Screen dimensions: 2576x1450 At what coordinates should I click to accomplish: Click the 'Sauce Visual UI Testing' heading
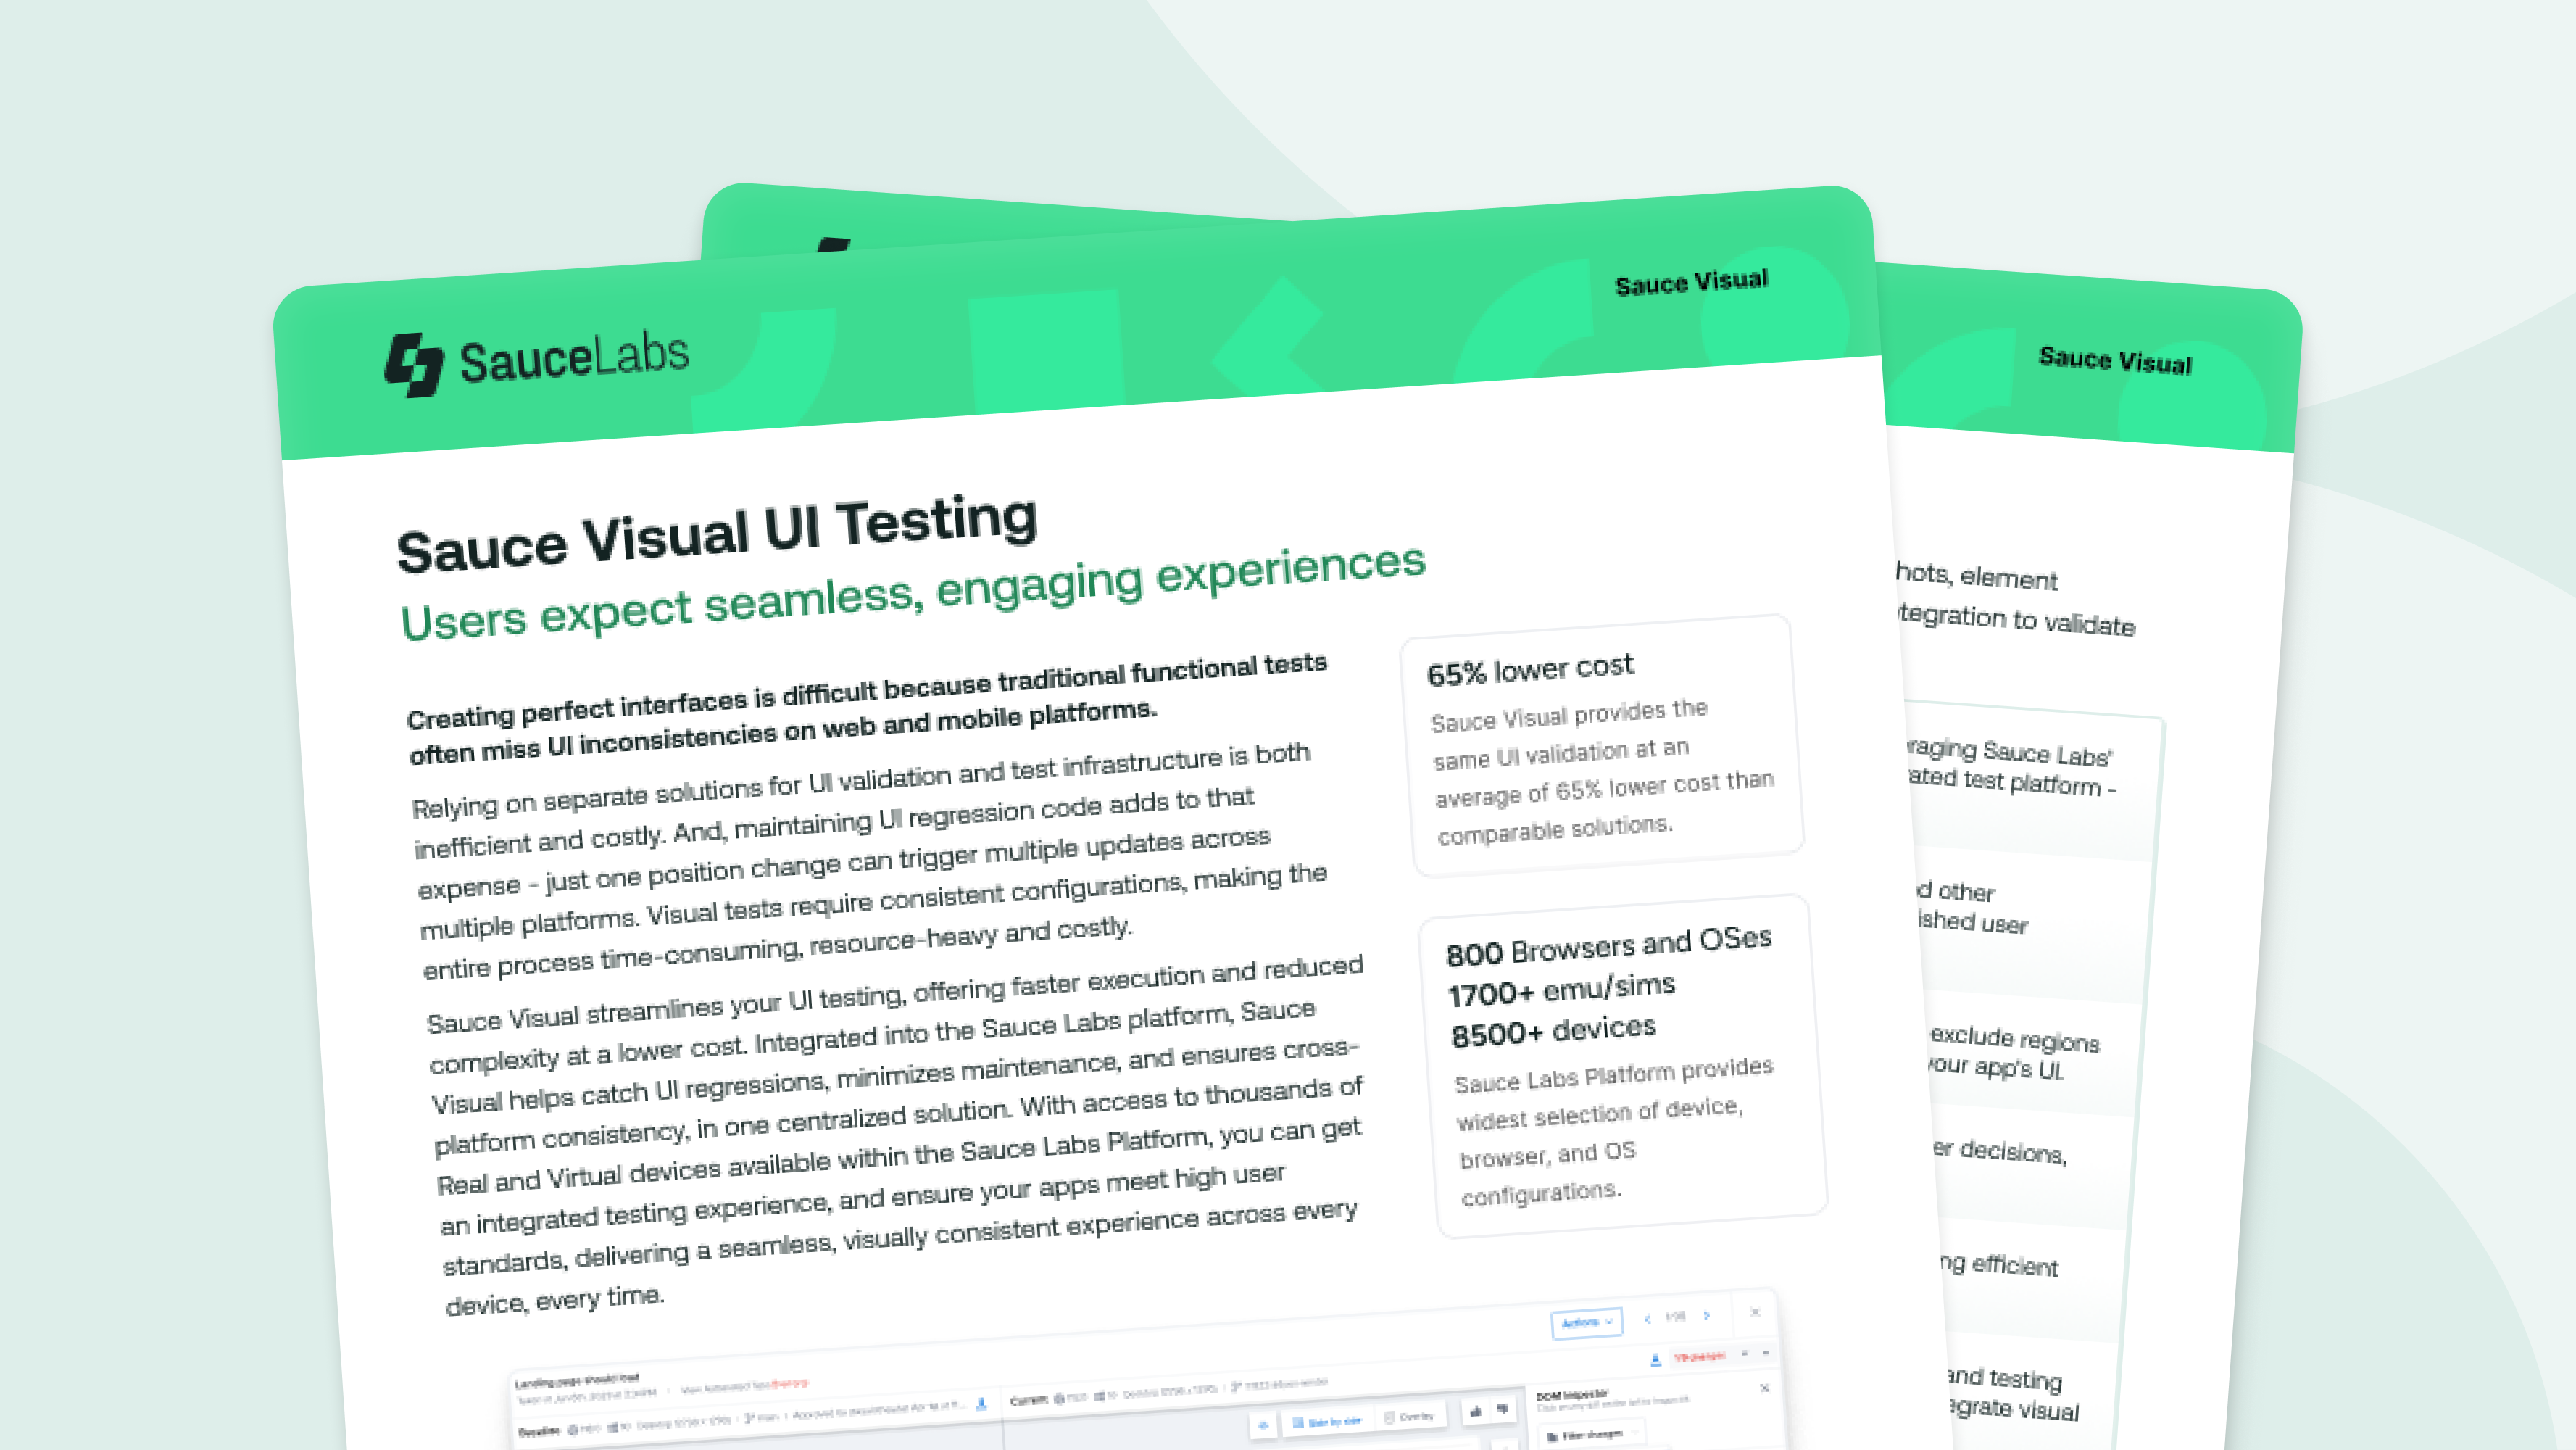pyautogui.click(x=717, y=534)
